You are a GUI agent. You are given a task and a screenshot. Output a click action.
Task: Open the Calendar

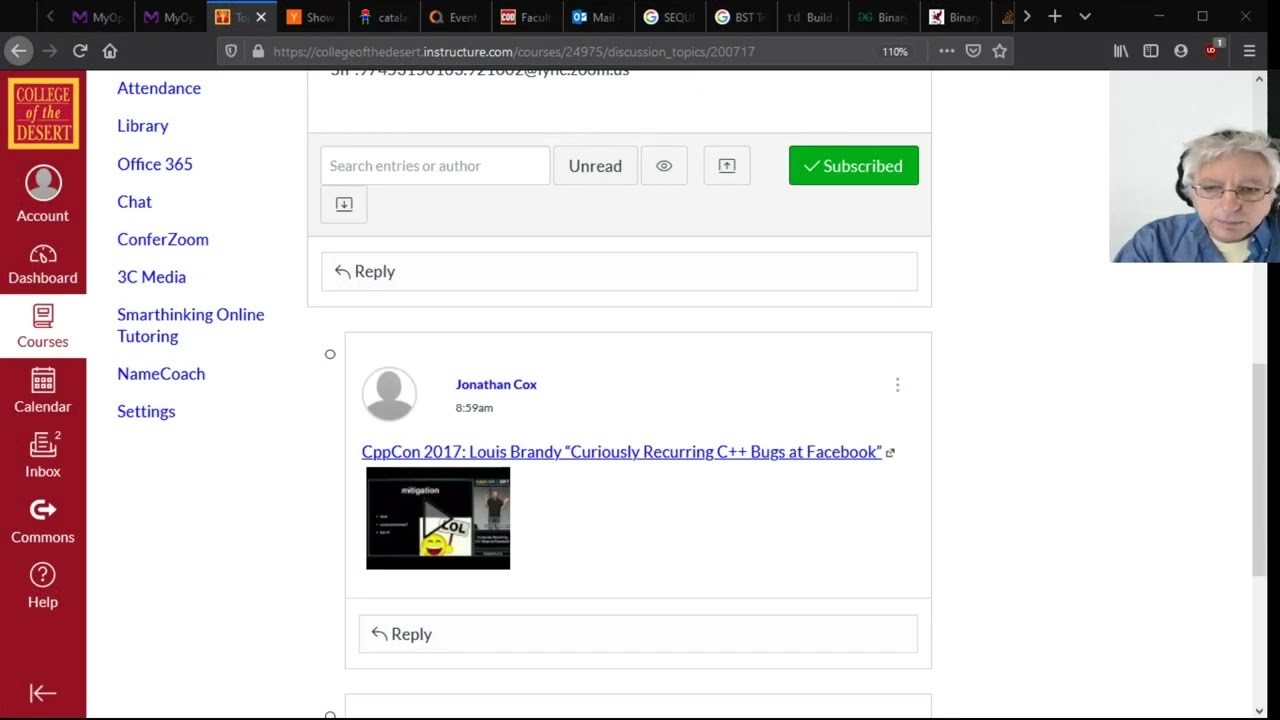43,392
